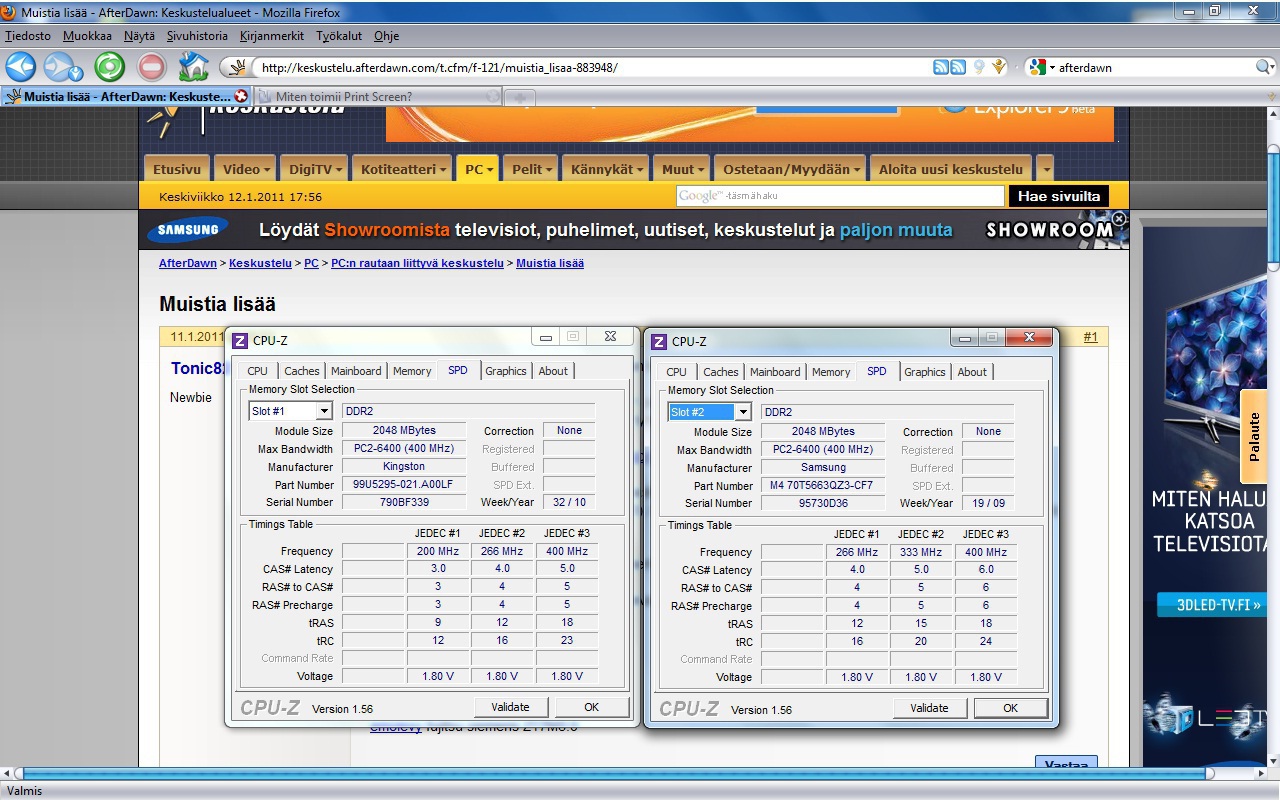Click the Ohje menu
Screen dimensions: 1280x800
click(386, 36)
